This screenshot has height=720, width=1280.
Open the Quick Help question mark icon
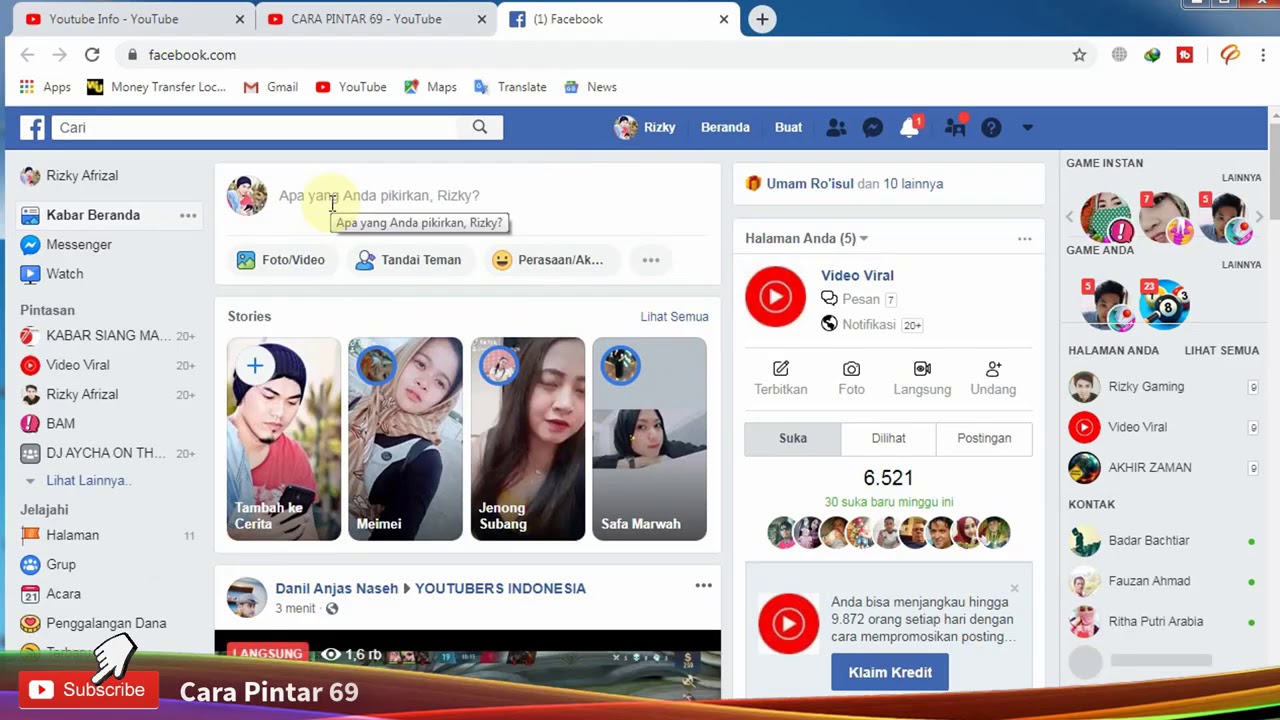point(991,127)
